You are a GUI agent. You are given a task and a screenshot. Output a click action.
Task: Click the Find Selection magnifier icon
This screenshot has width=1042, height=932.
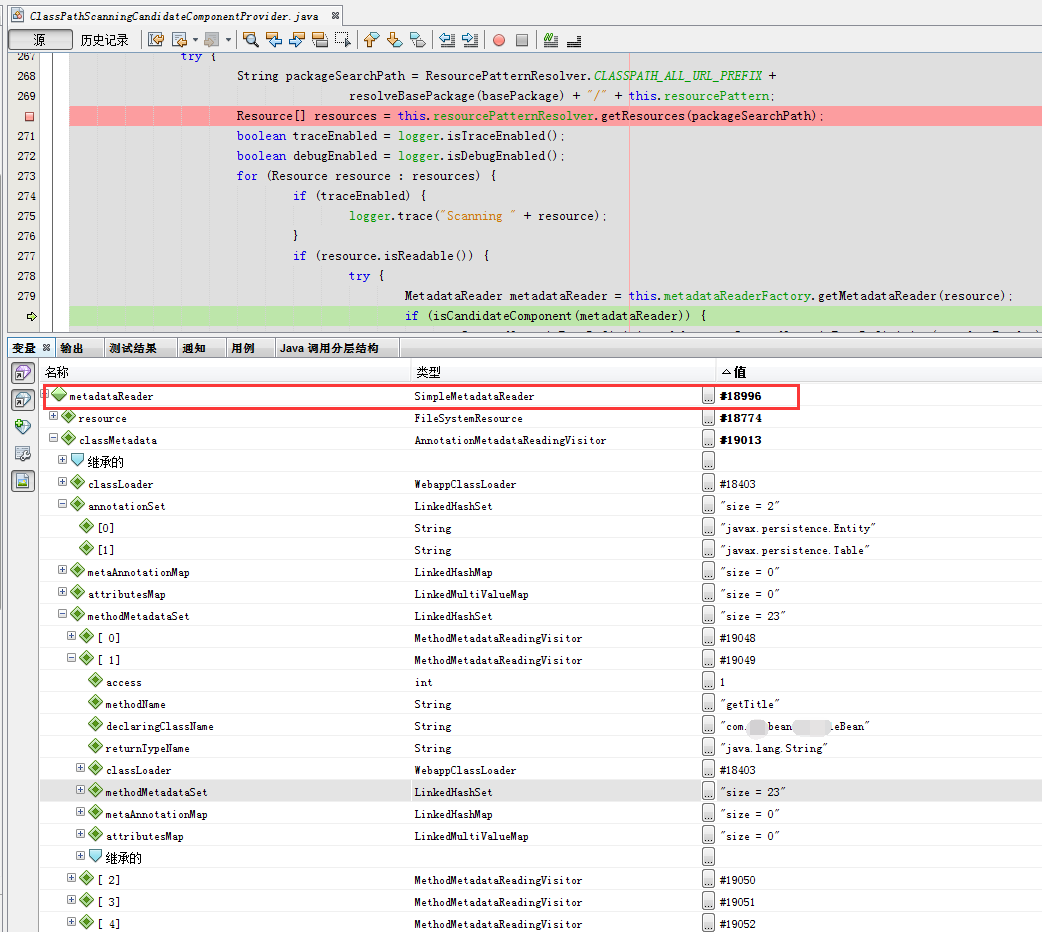[251, 40]
